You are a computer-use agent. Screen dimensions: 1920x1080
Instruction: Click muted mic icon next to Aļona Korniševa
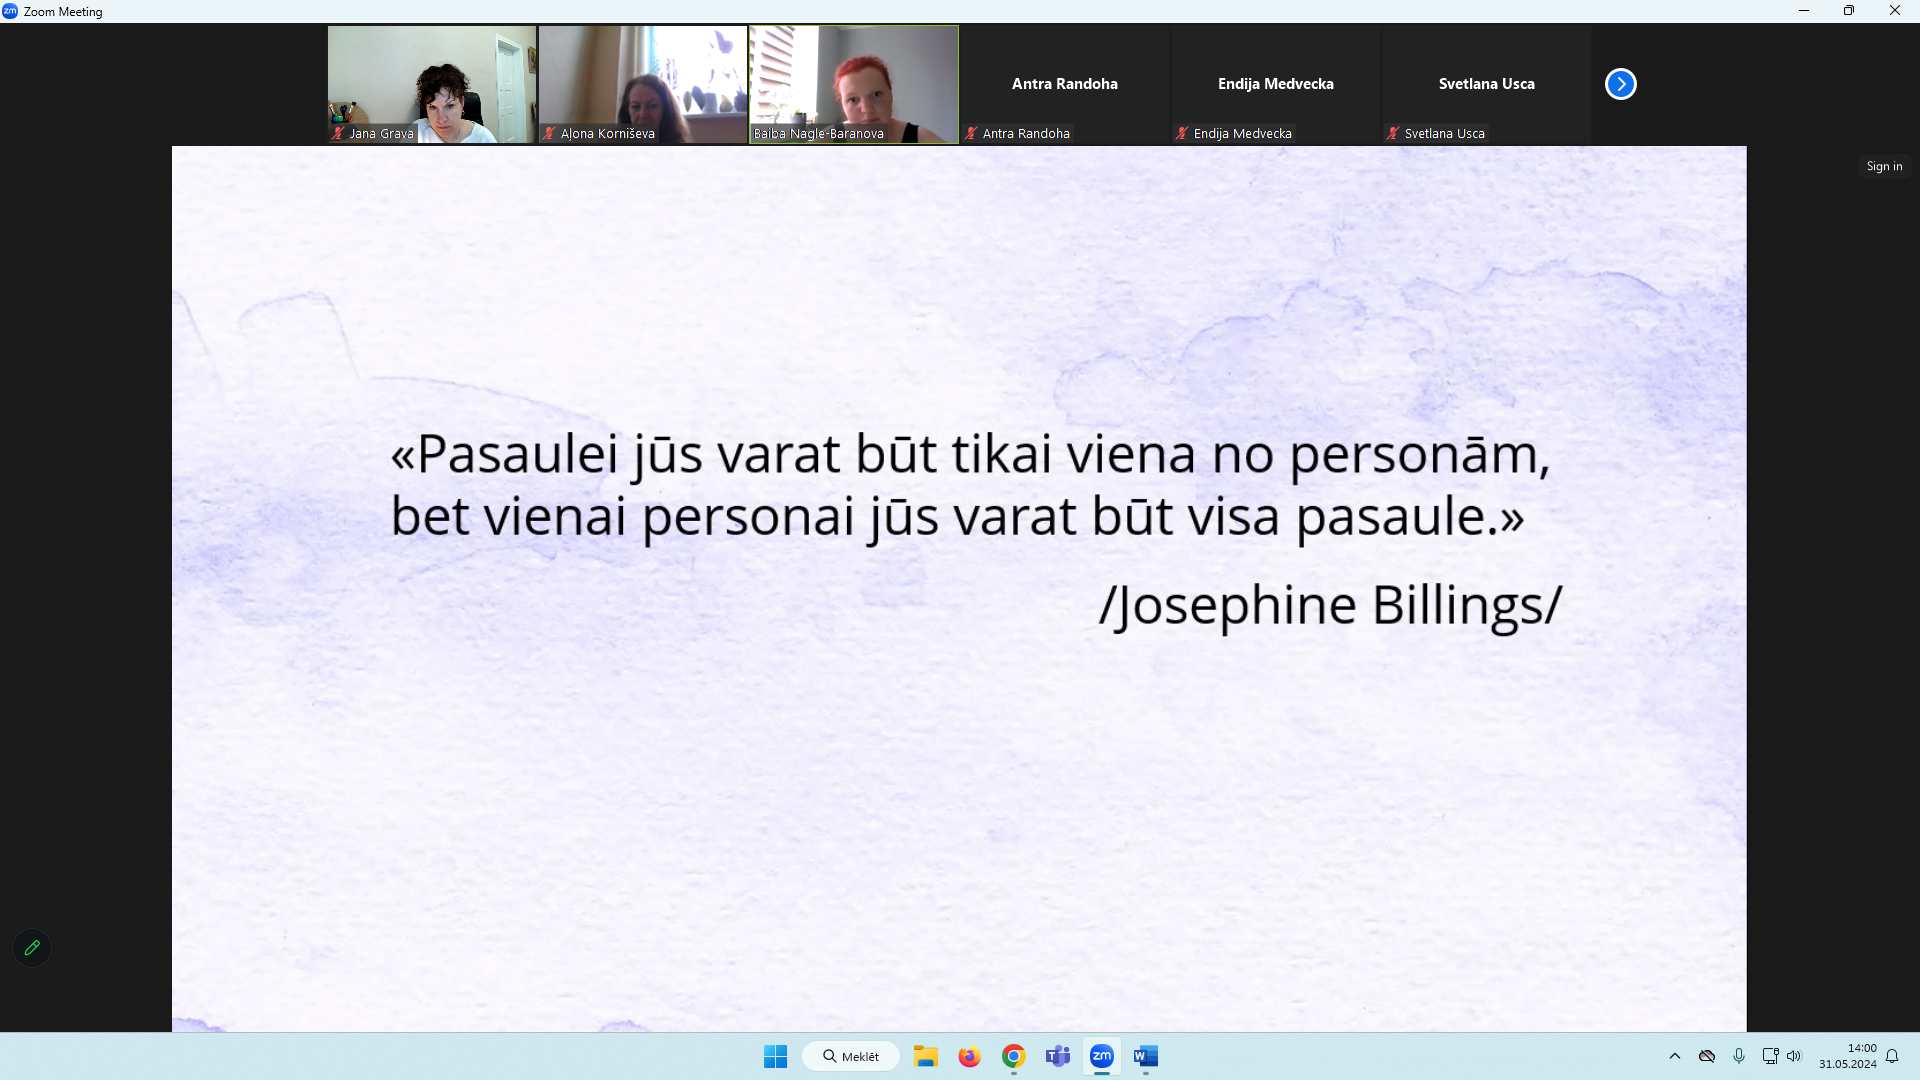point(549,133)
